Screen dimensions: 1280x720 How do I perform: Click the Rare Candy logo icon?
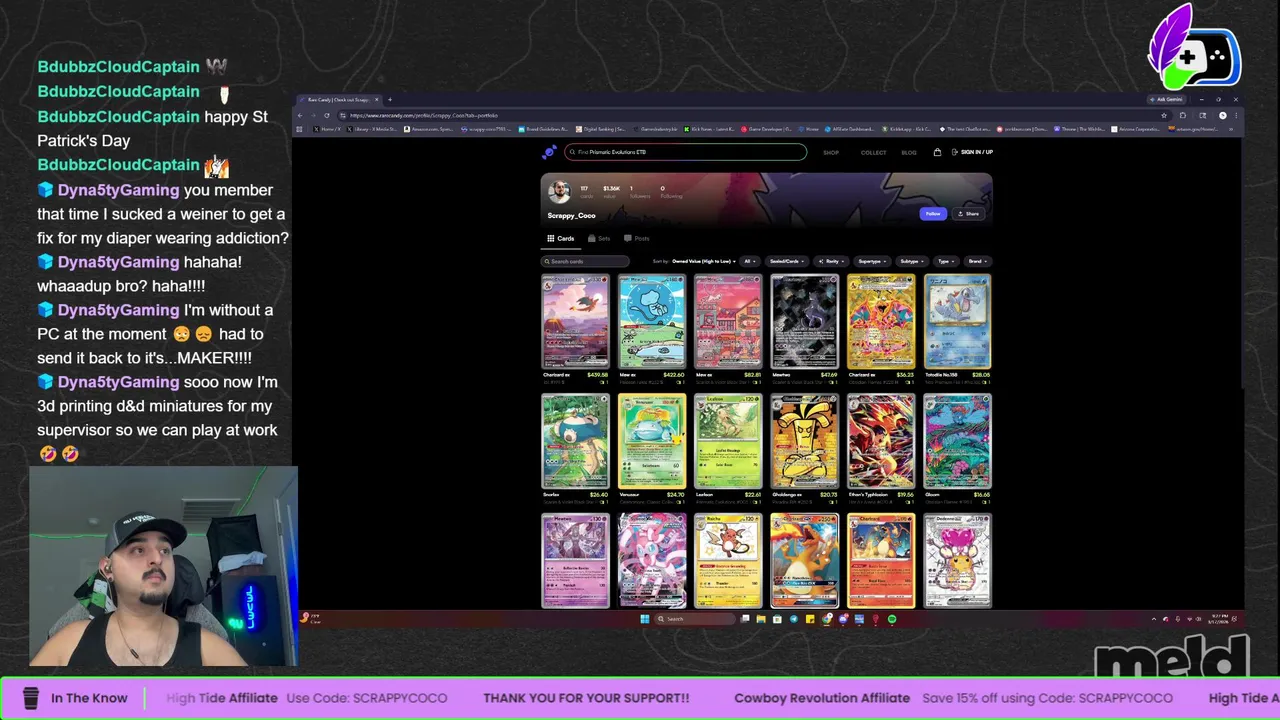pos(549,152)
